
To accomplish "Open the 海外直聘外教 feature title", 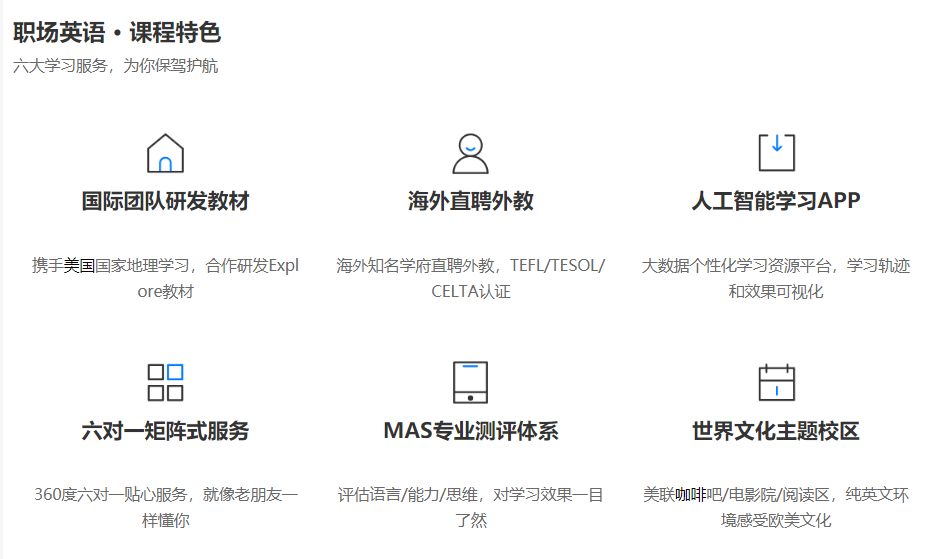I will click(x=470, y=201).
